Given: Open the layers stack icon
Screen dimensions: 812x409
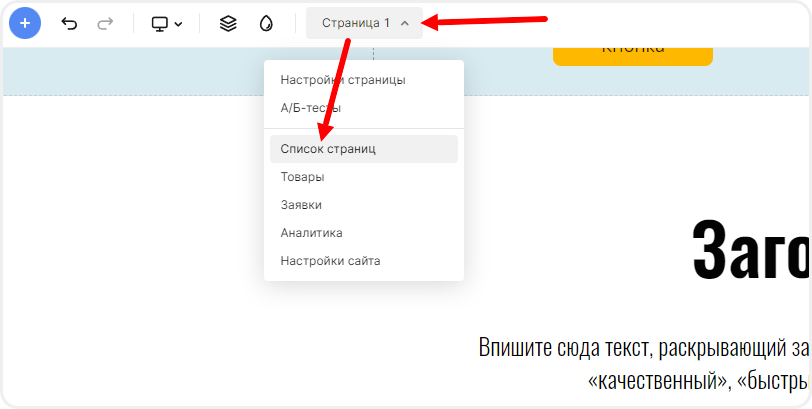Looking at the screenshot, I should (x=228, y=23).
